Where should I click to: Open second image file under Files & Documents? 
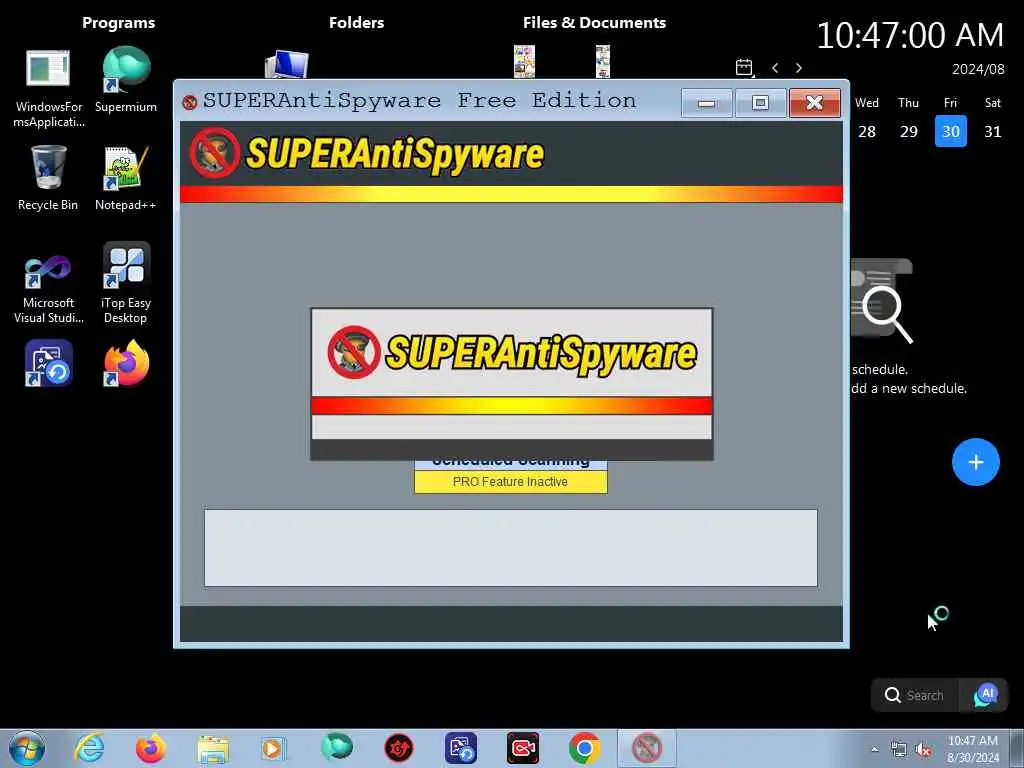point(603,61)
